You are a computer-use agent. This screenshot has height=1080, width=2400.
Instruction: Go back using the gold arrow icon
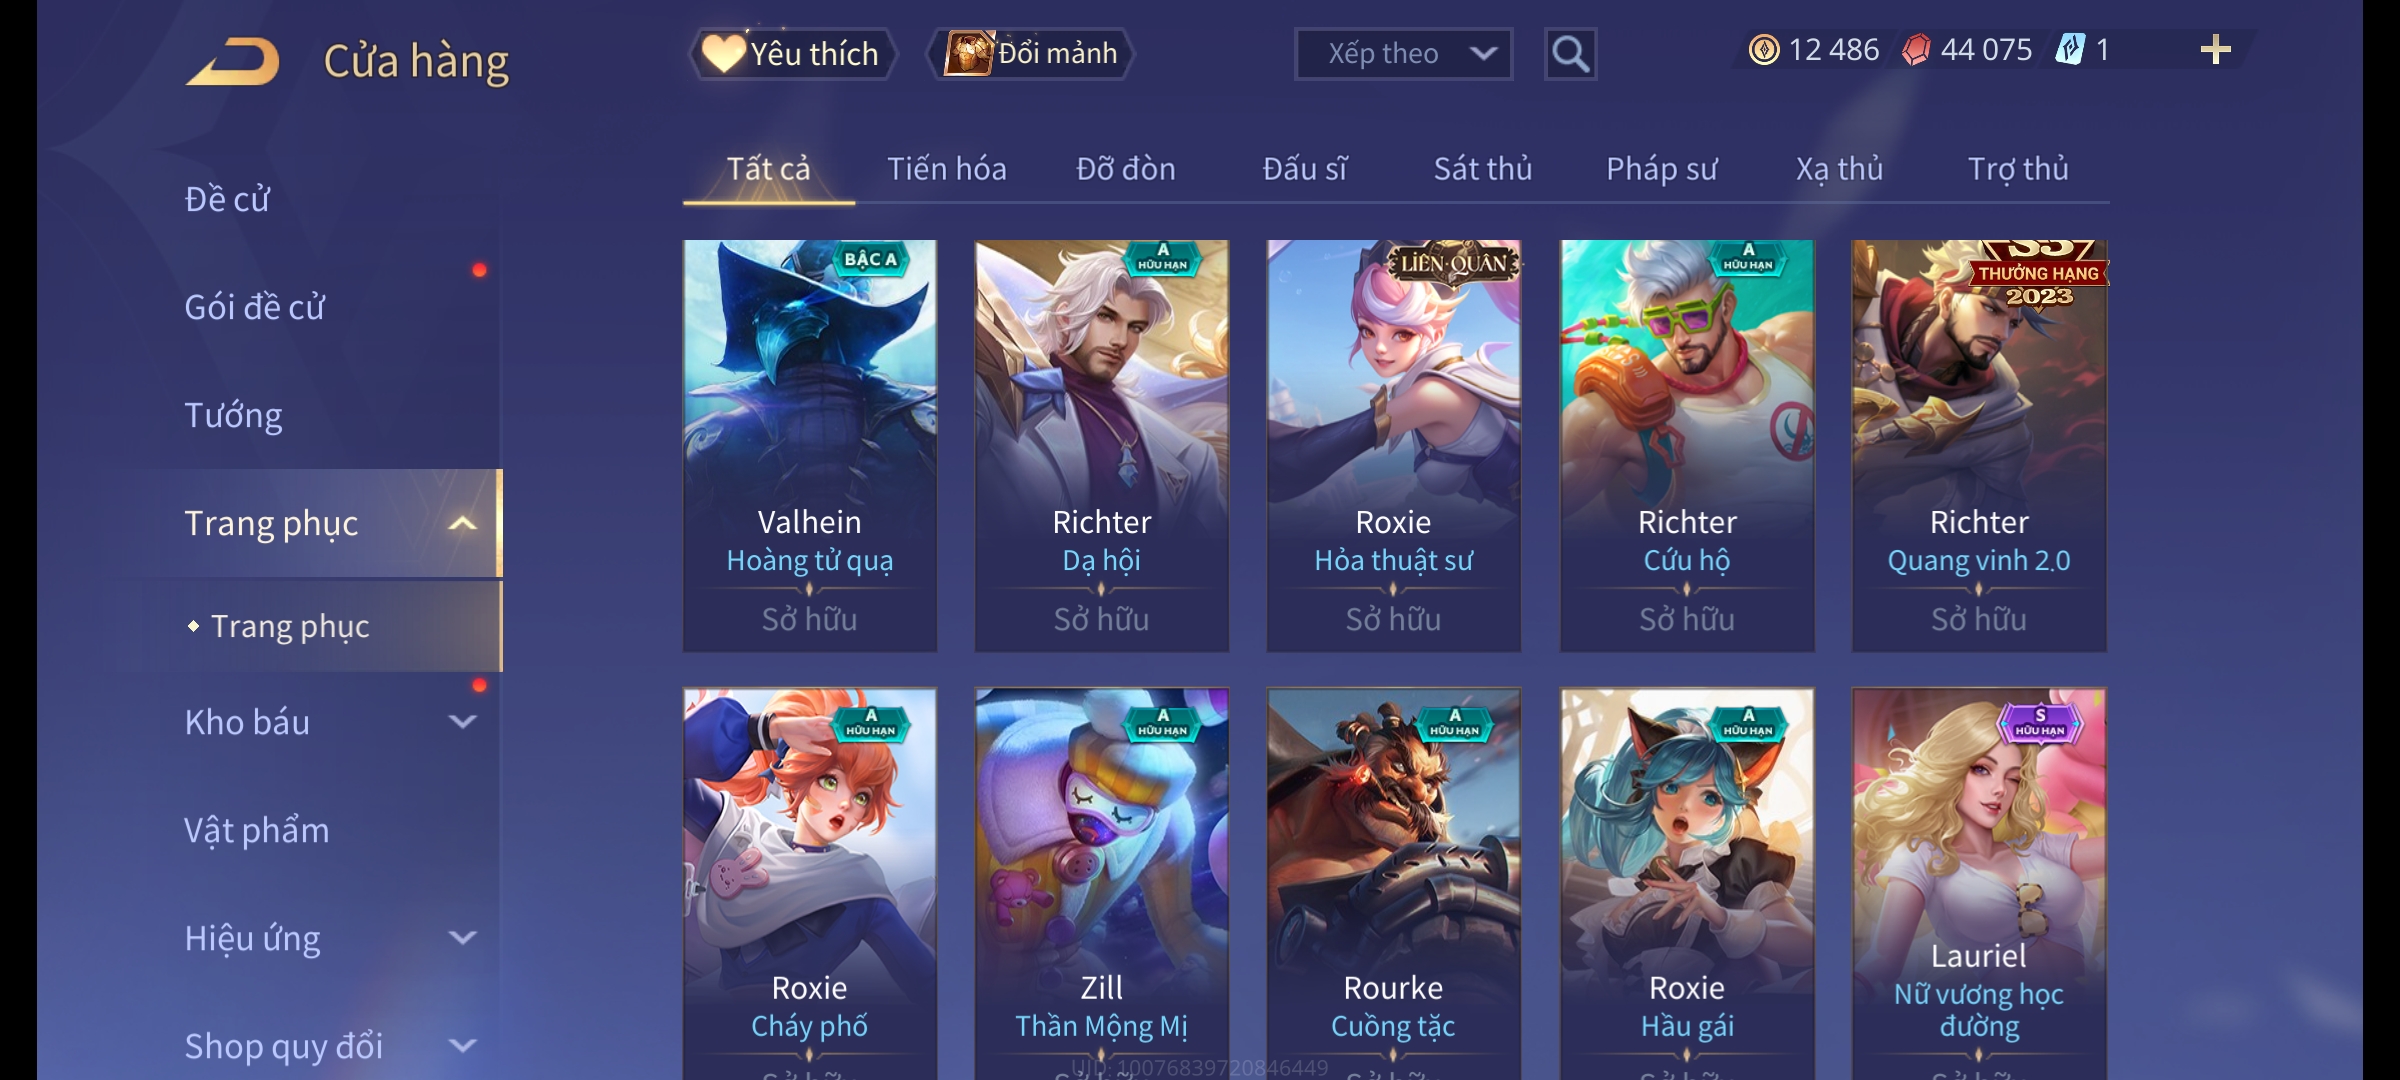232,61
